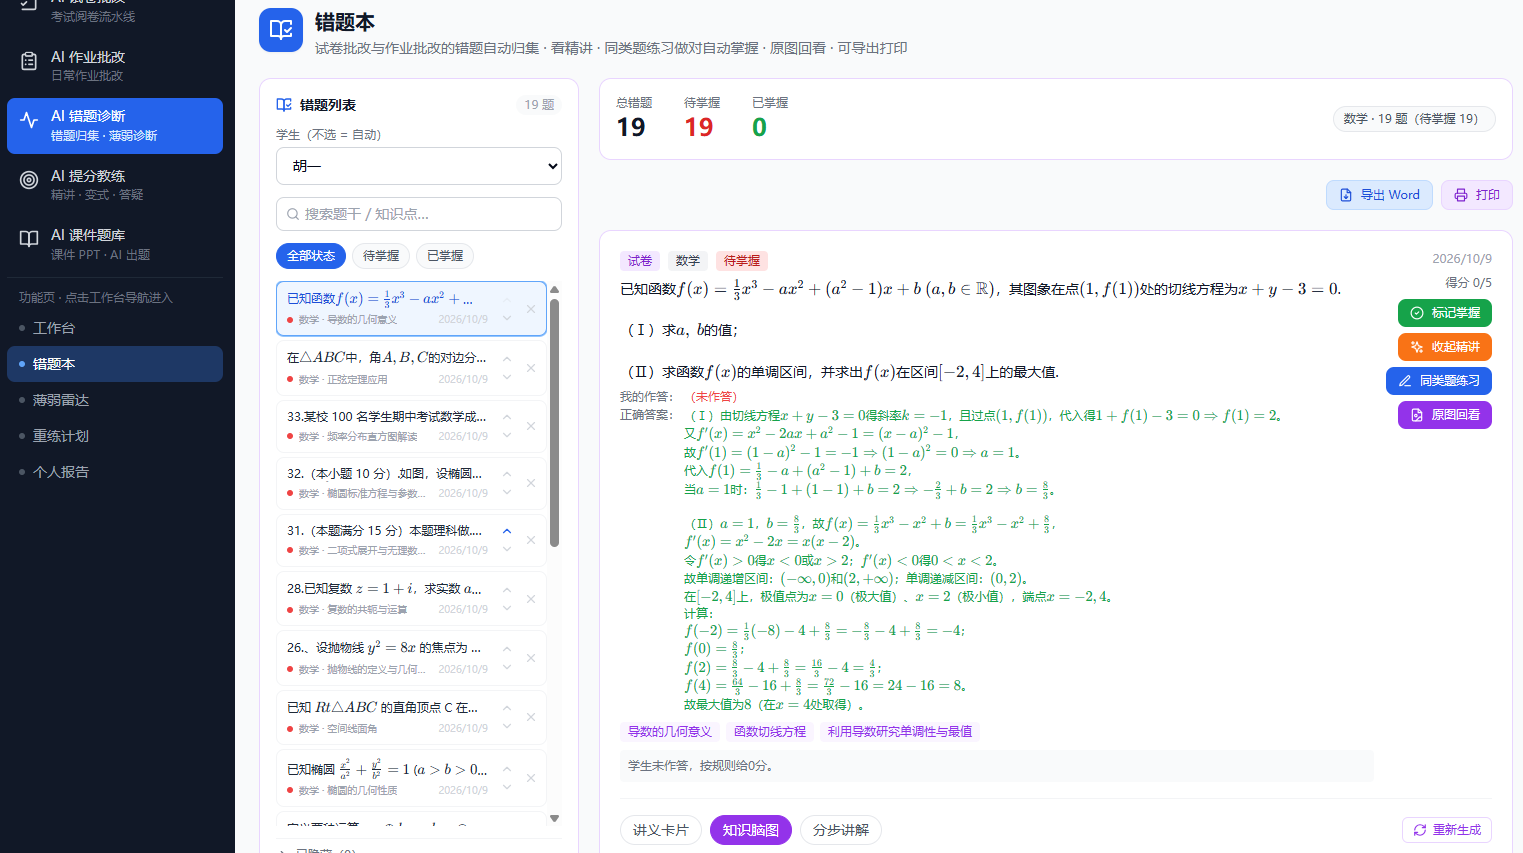
Task: Focus the 搜索题干 / 知识点 search field
Action: tap(419, 214)
